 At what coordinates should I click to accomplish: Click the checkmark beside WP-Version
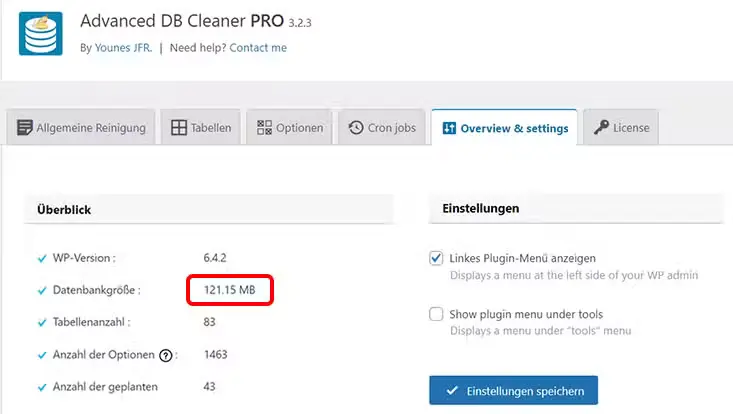coord(42,258)
